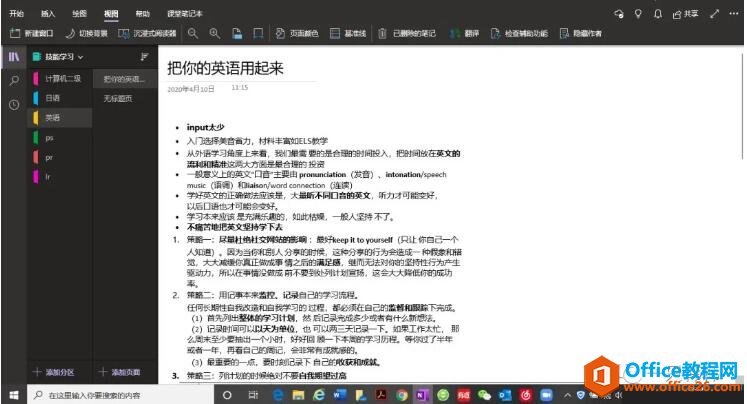Click the page title 把你的英语用起来
Viewport: 747px width, 404px height.
(x=225, y=68)
